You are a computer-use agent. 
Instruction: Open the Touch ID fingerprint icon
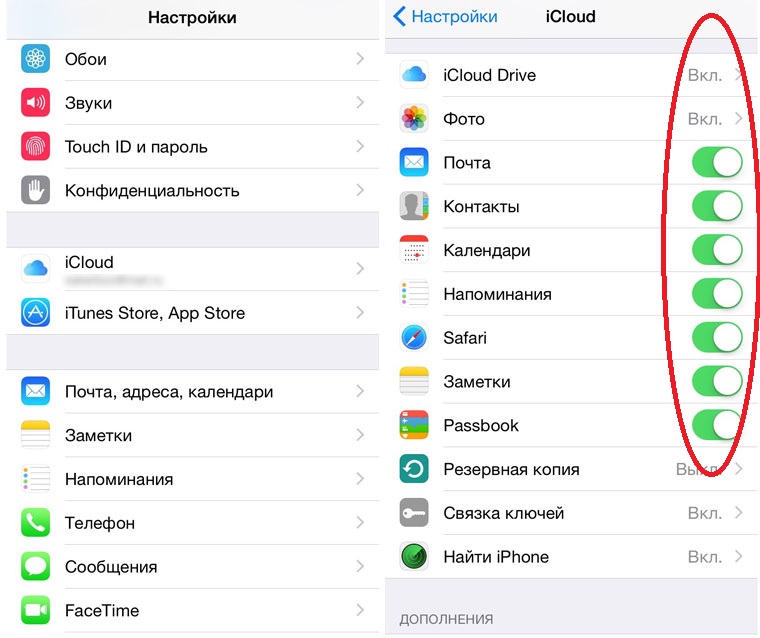click(35, 146)
